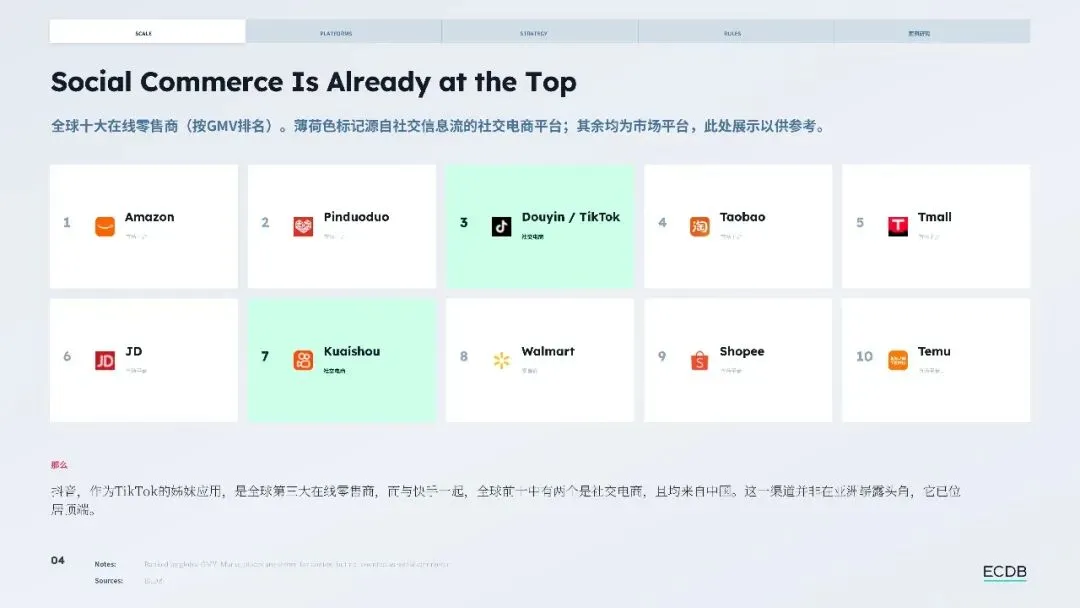
Task: Click the Pinduoduo heart logo icon
Action: point(303,226)
